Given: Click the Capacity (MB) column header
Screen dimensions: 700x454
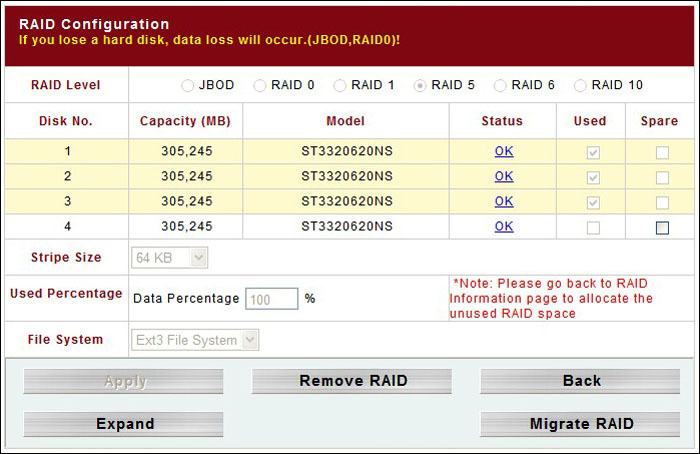Looking at the screenshot, I should [x=185, y=121].
